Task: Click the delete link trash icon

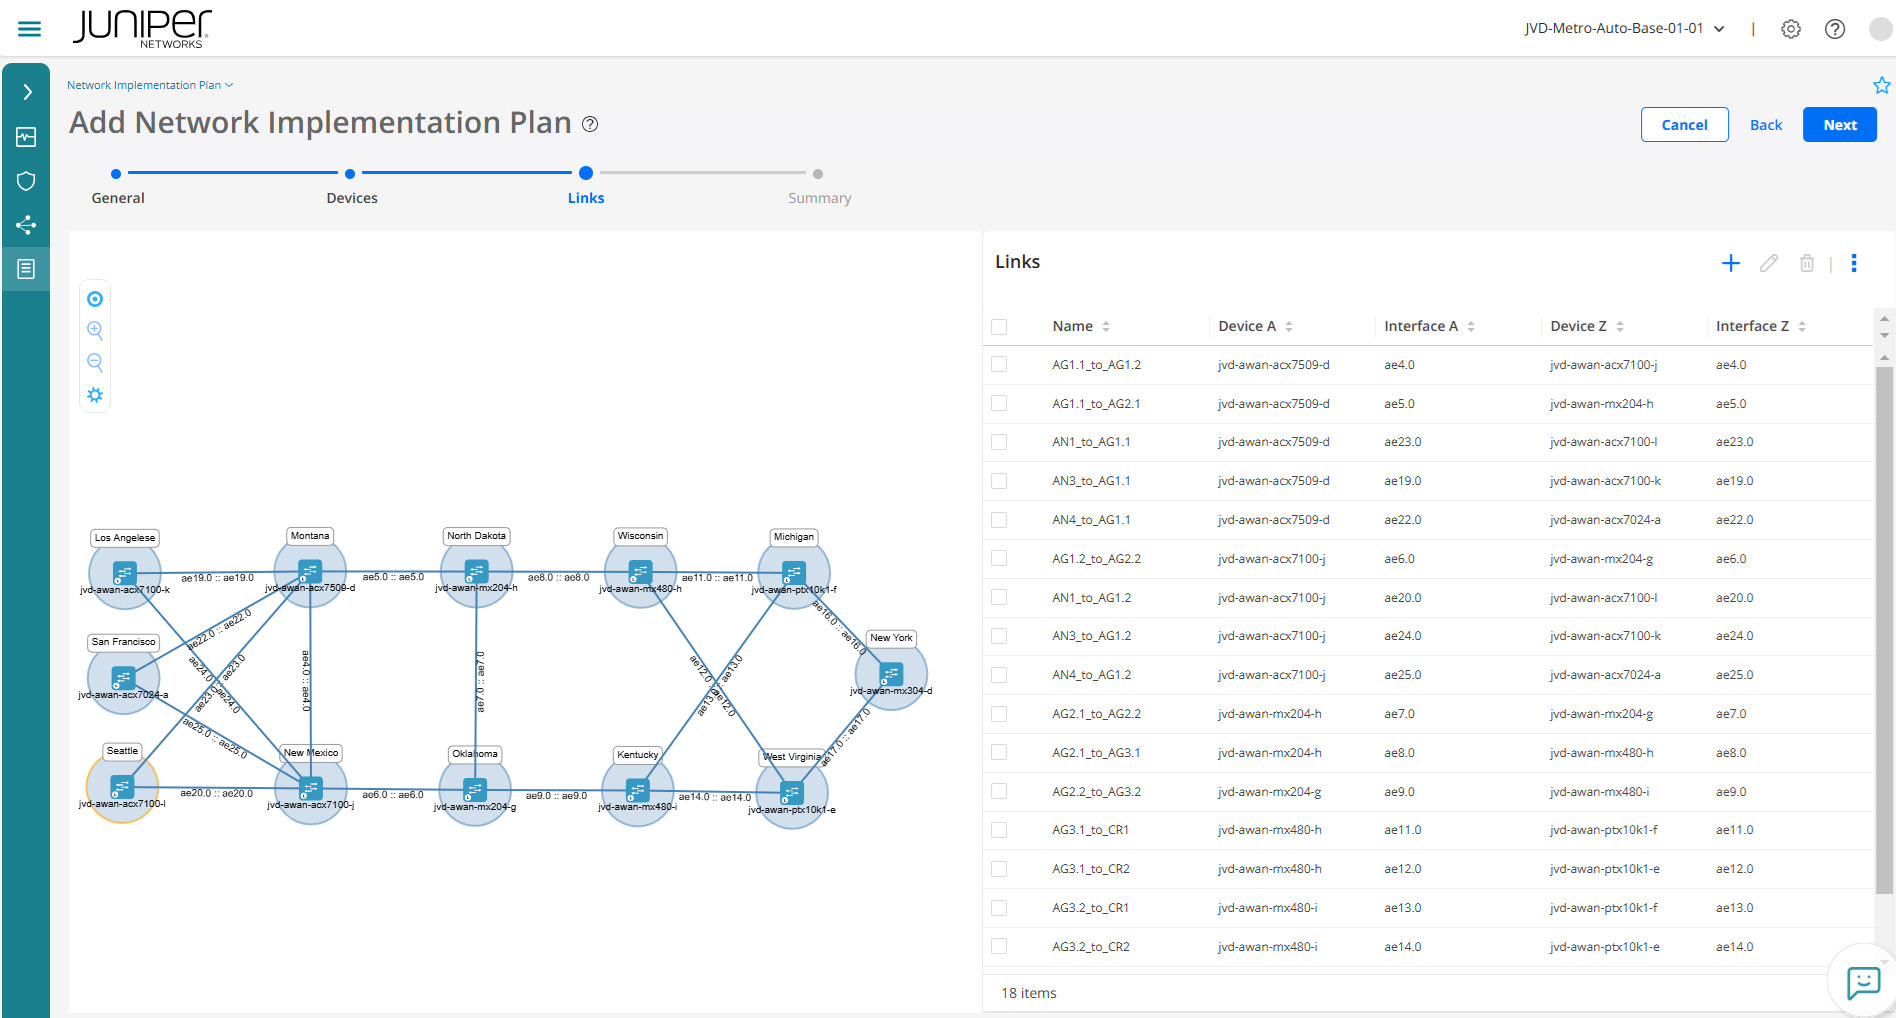Action: point(1807,263)
